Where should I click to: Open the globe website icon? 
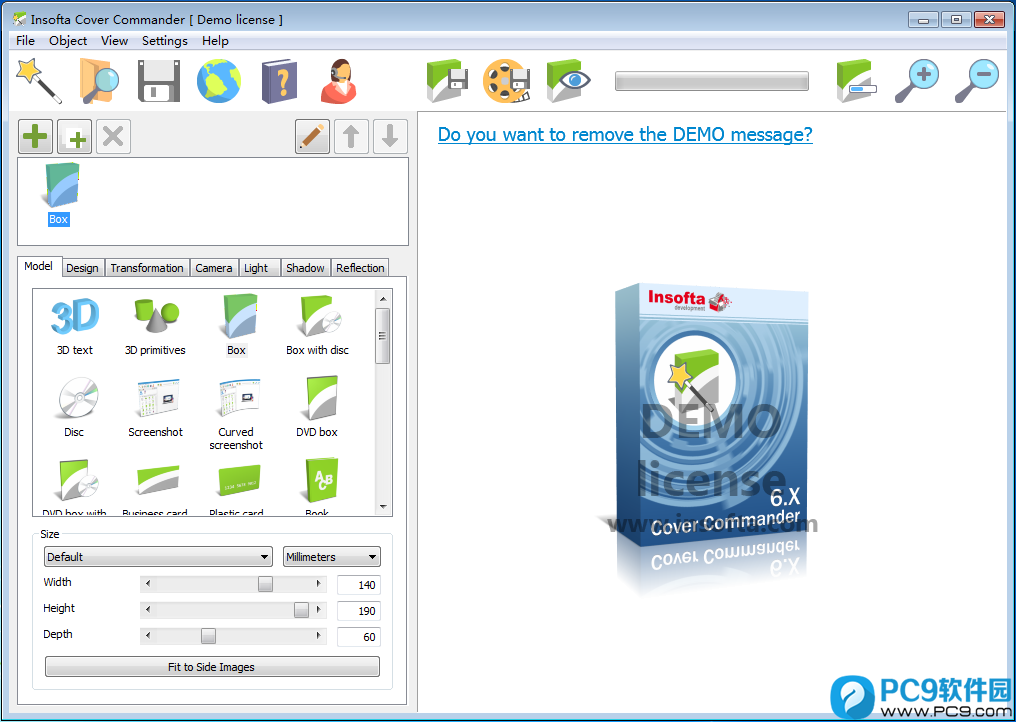[219, 81]
